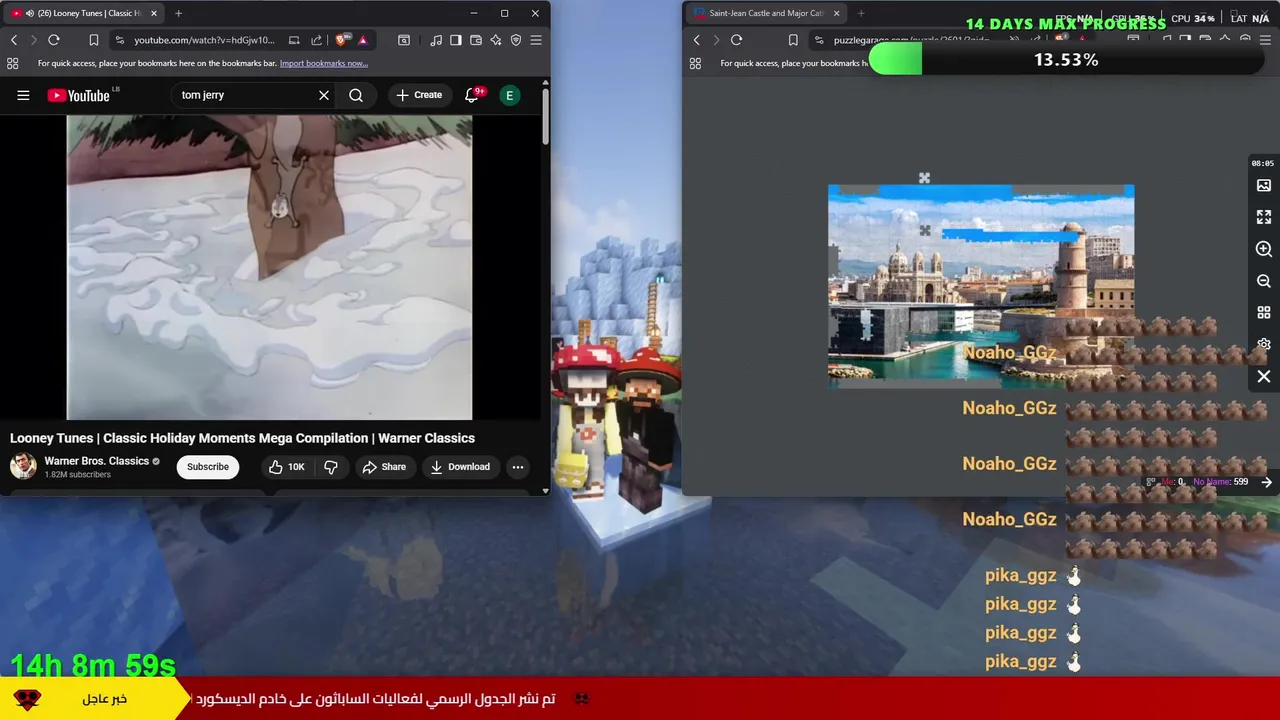Image resolution: width=1280 pixels, height=720 pixels.
Task: Open the YouTube window's browser main menu
Action: pos(536,40)
